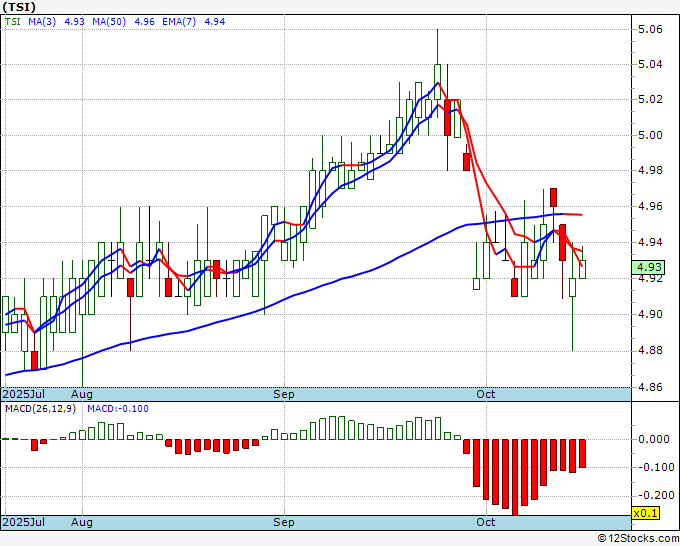The width and height of the screenshot is (680, 546).
Task: Click the MACD(26,12,9) indicator label
Action: (x=40, y=409)
